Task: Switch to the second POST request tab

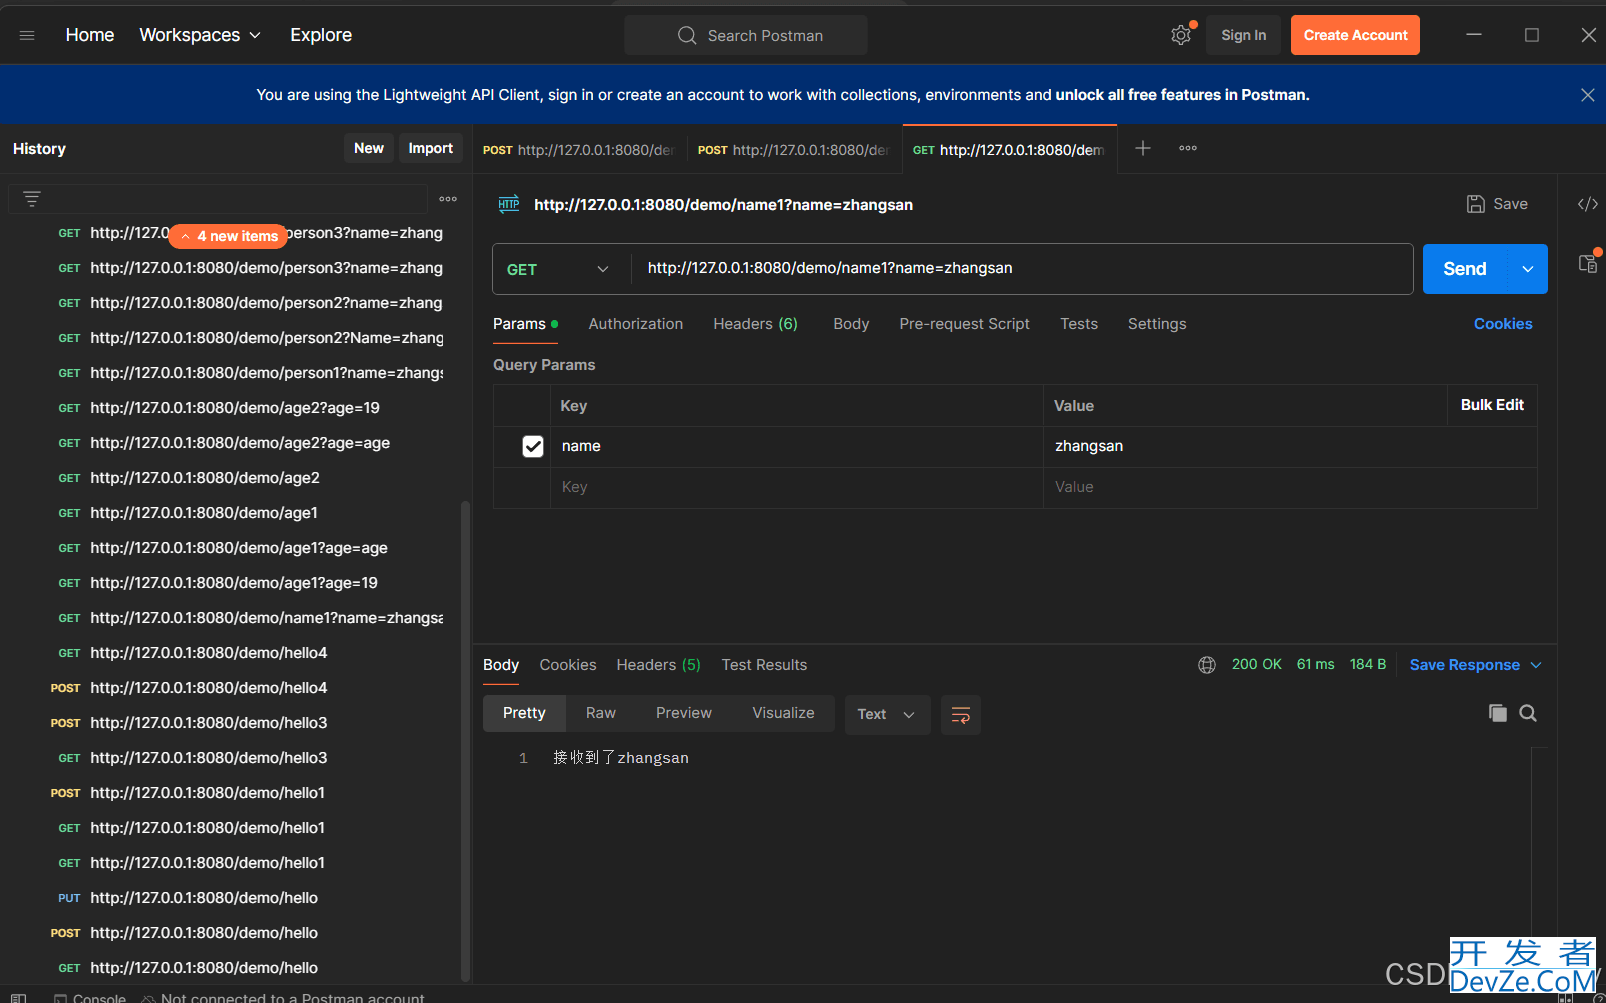Action: [x=794, y=150]
